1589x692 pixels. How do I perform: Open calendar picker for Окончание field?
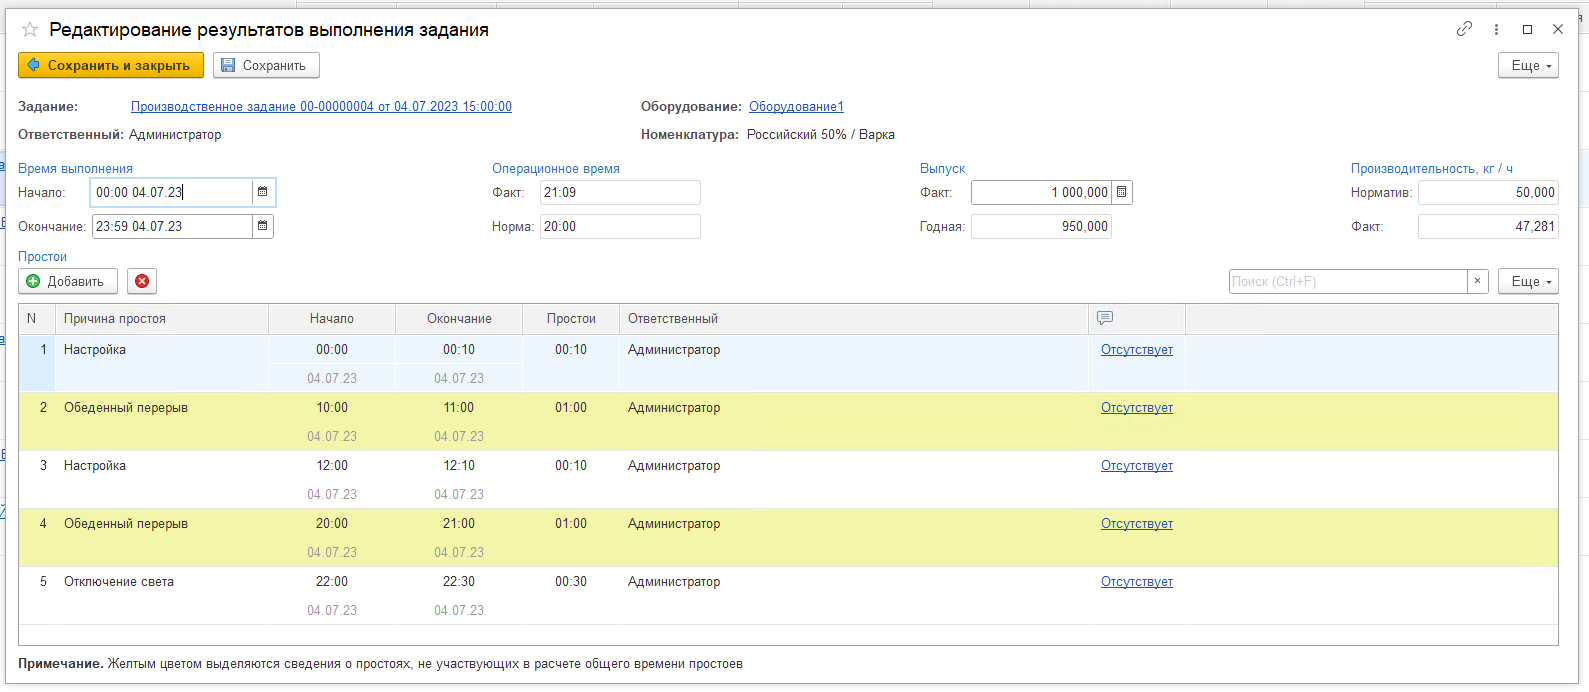263,226
